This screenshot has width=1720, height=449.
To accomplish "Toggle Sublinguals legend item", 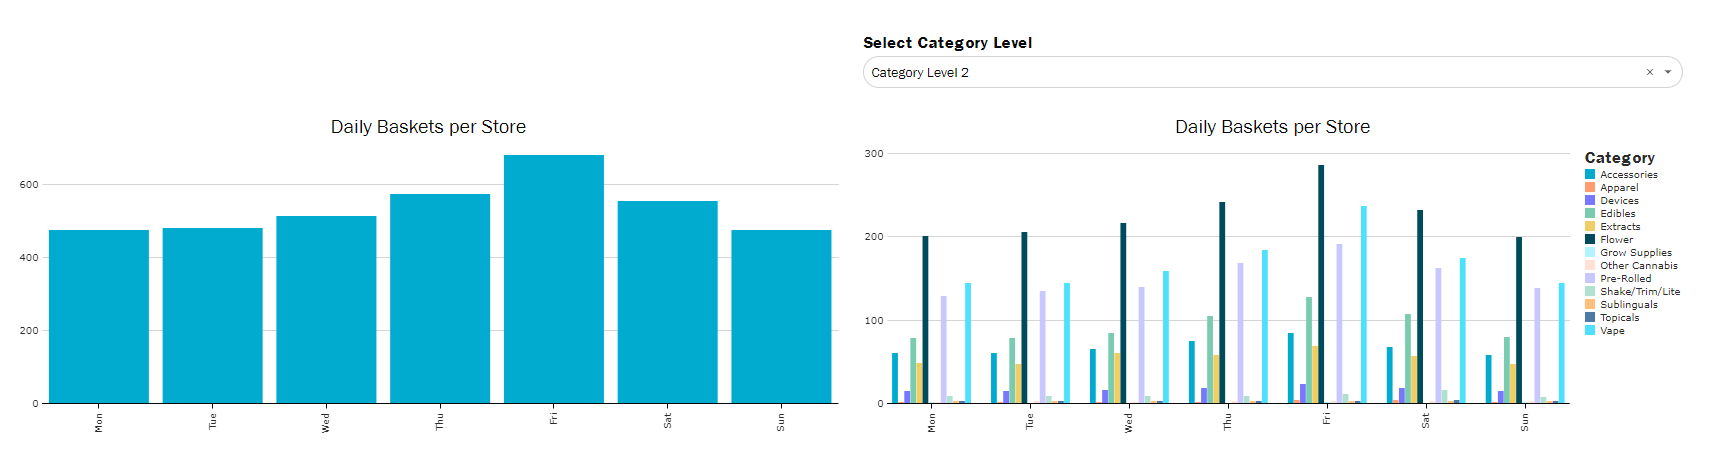I will (1628, 304).
